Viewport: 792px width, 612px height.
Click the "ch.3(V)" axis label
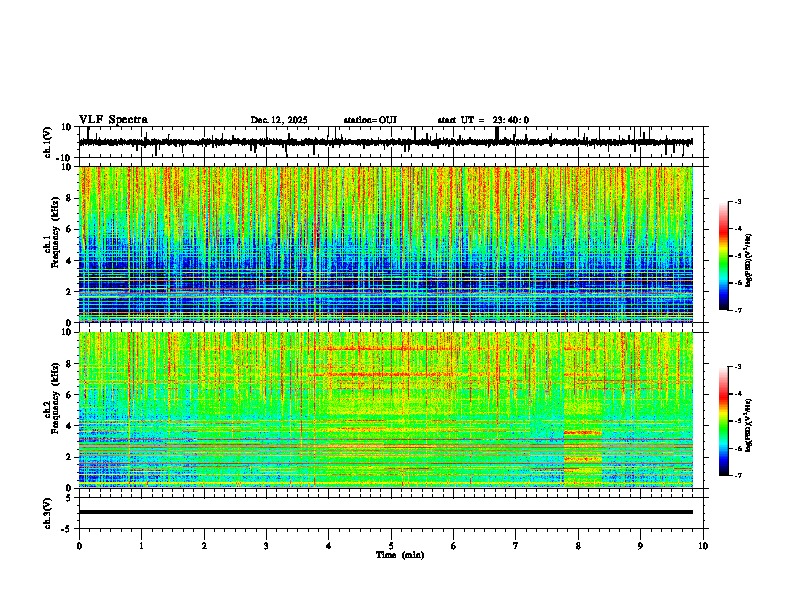47,513
